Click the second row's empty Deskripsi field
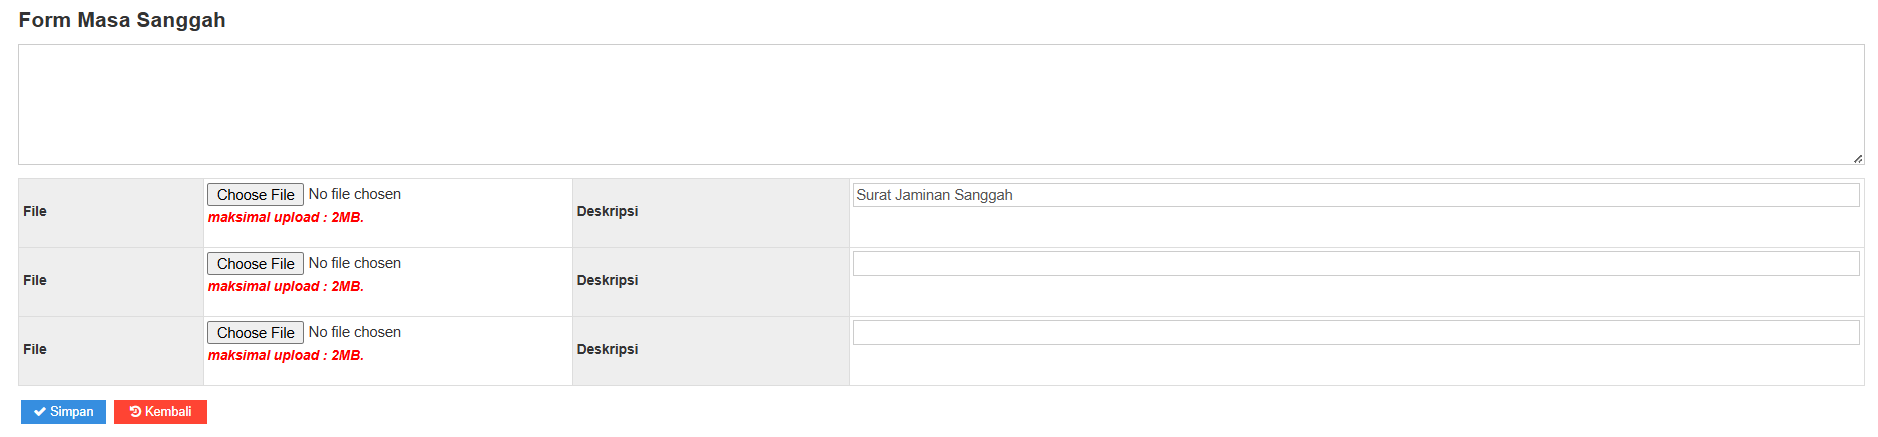 point(1355,264)
